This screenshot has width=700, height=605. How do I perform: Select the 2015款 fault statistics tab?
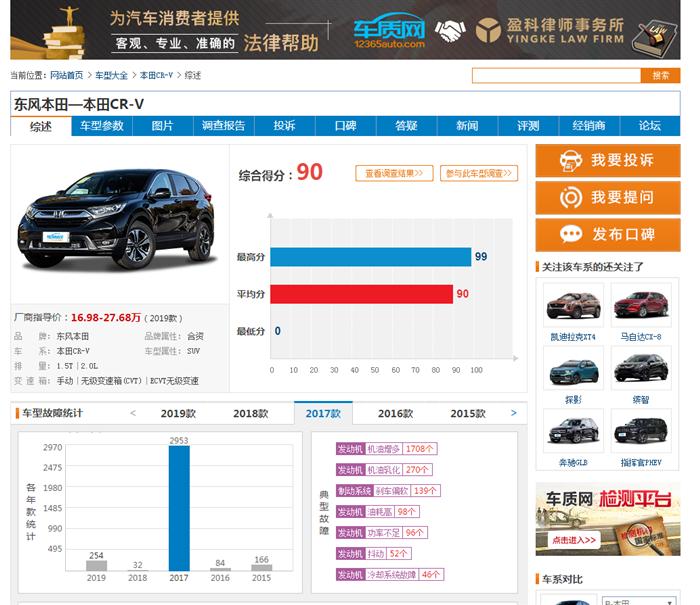(468, 414)
